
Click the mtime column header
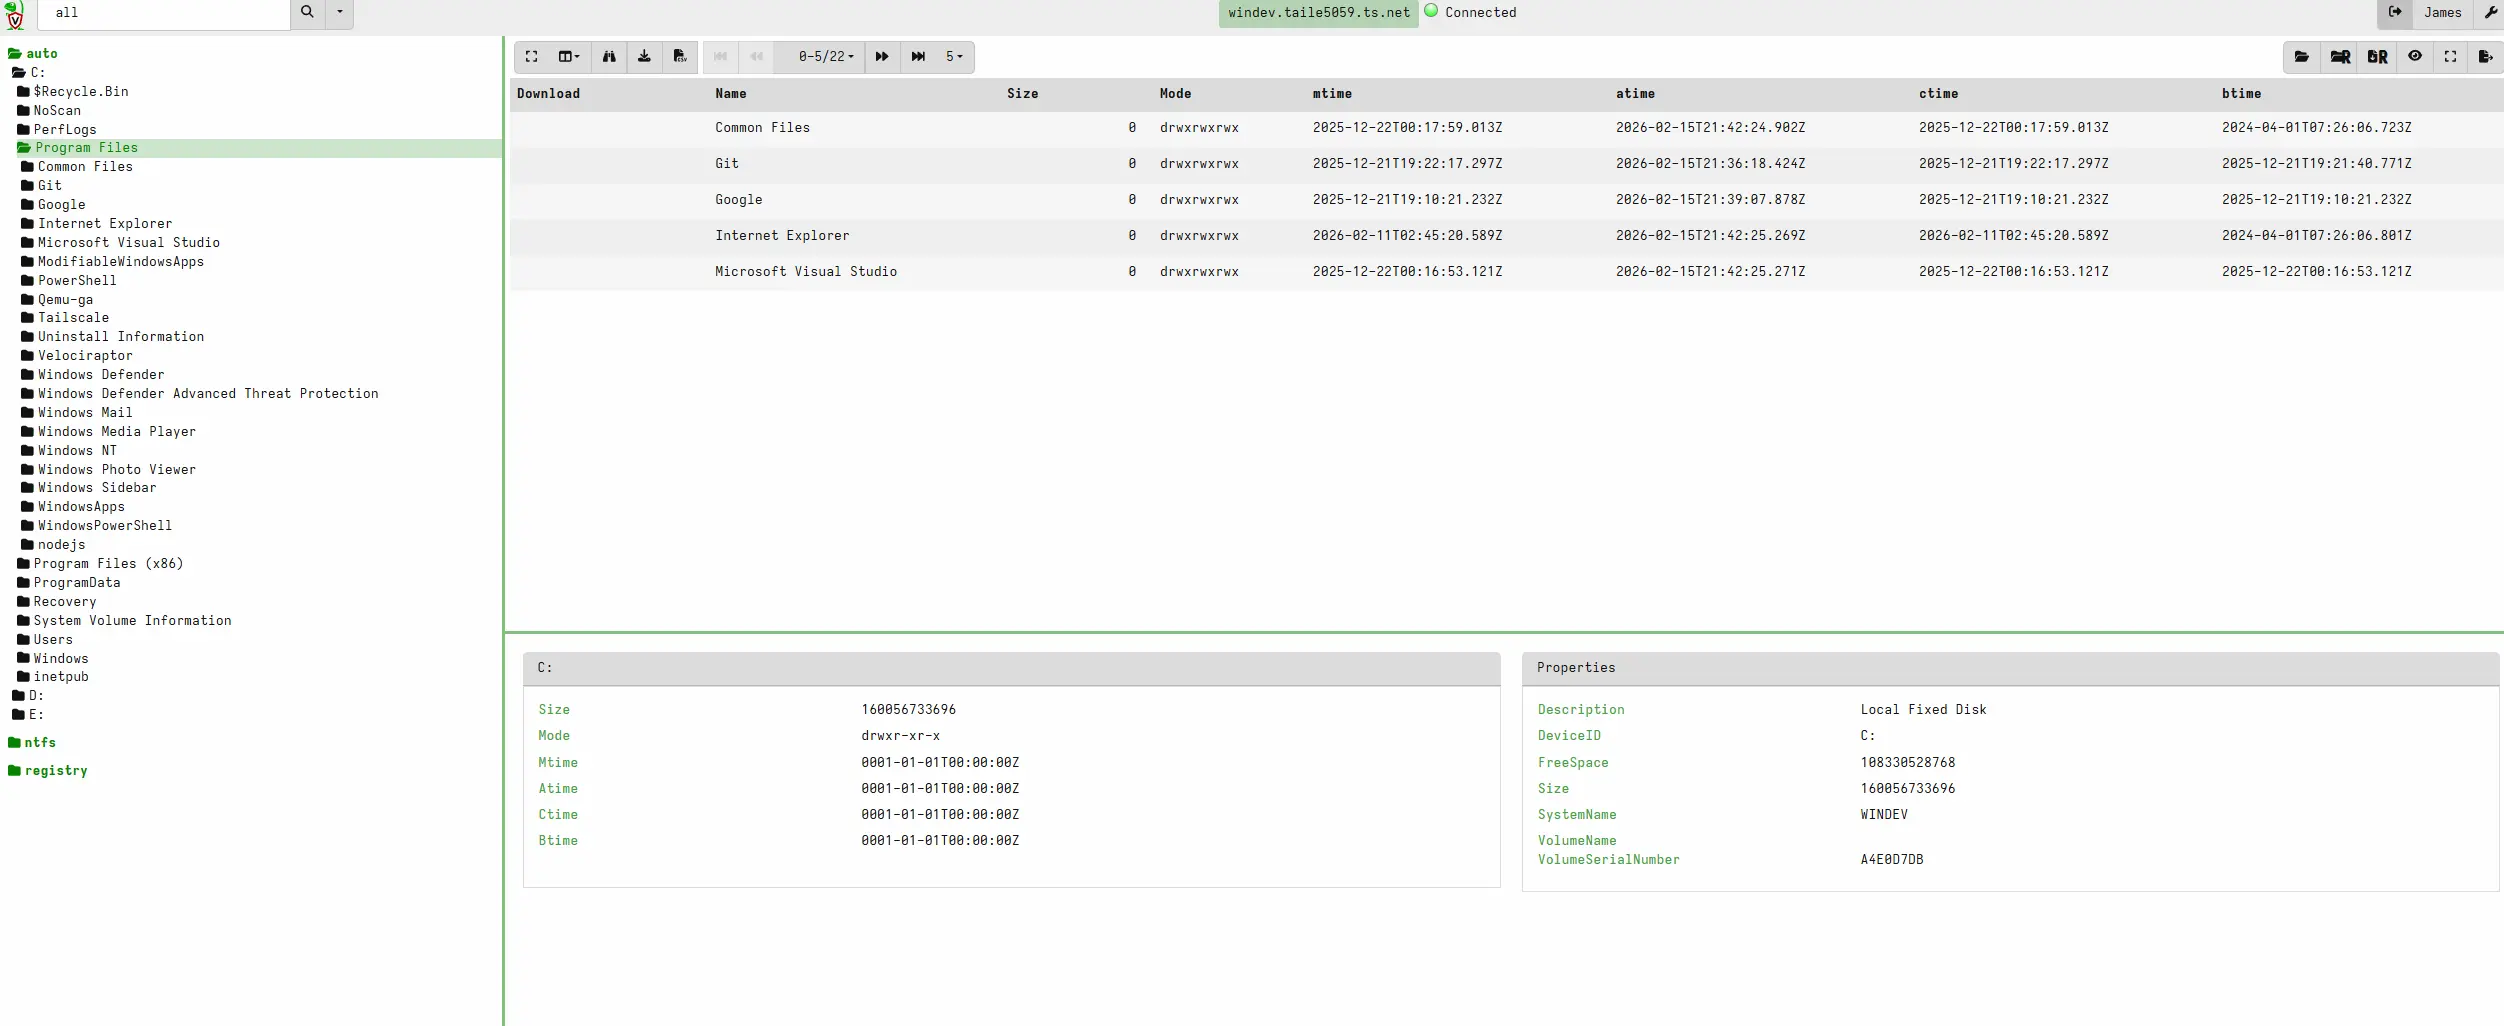[1332, 94]
